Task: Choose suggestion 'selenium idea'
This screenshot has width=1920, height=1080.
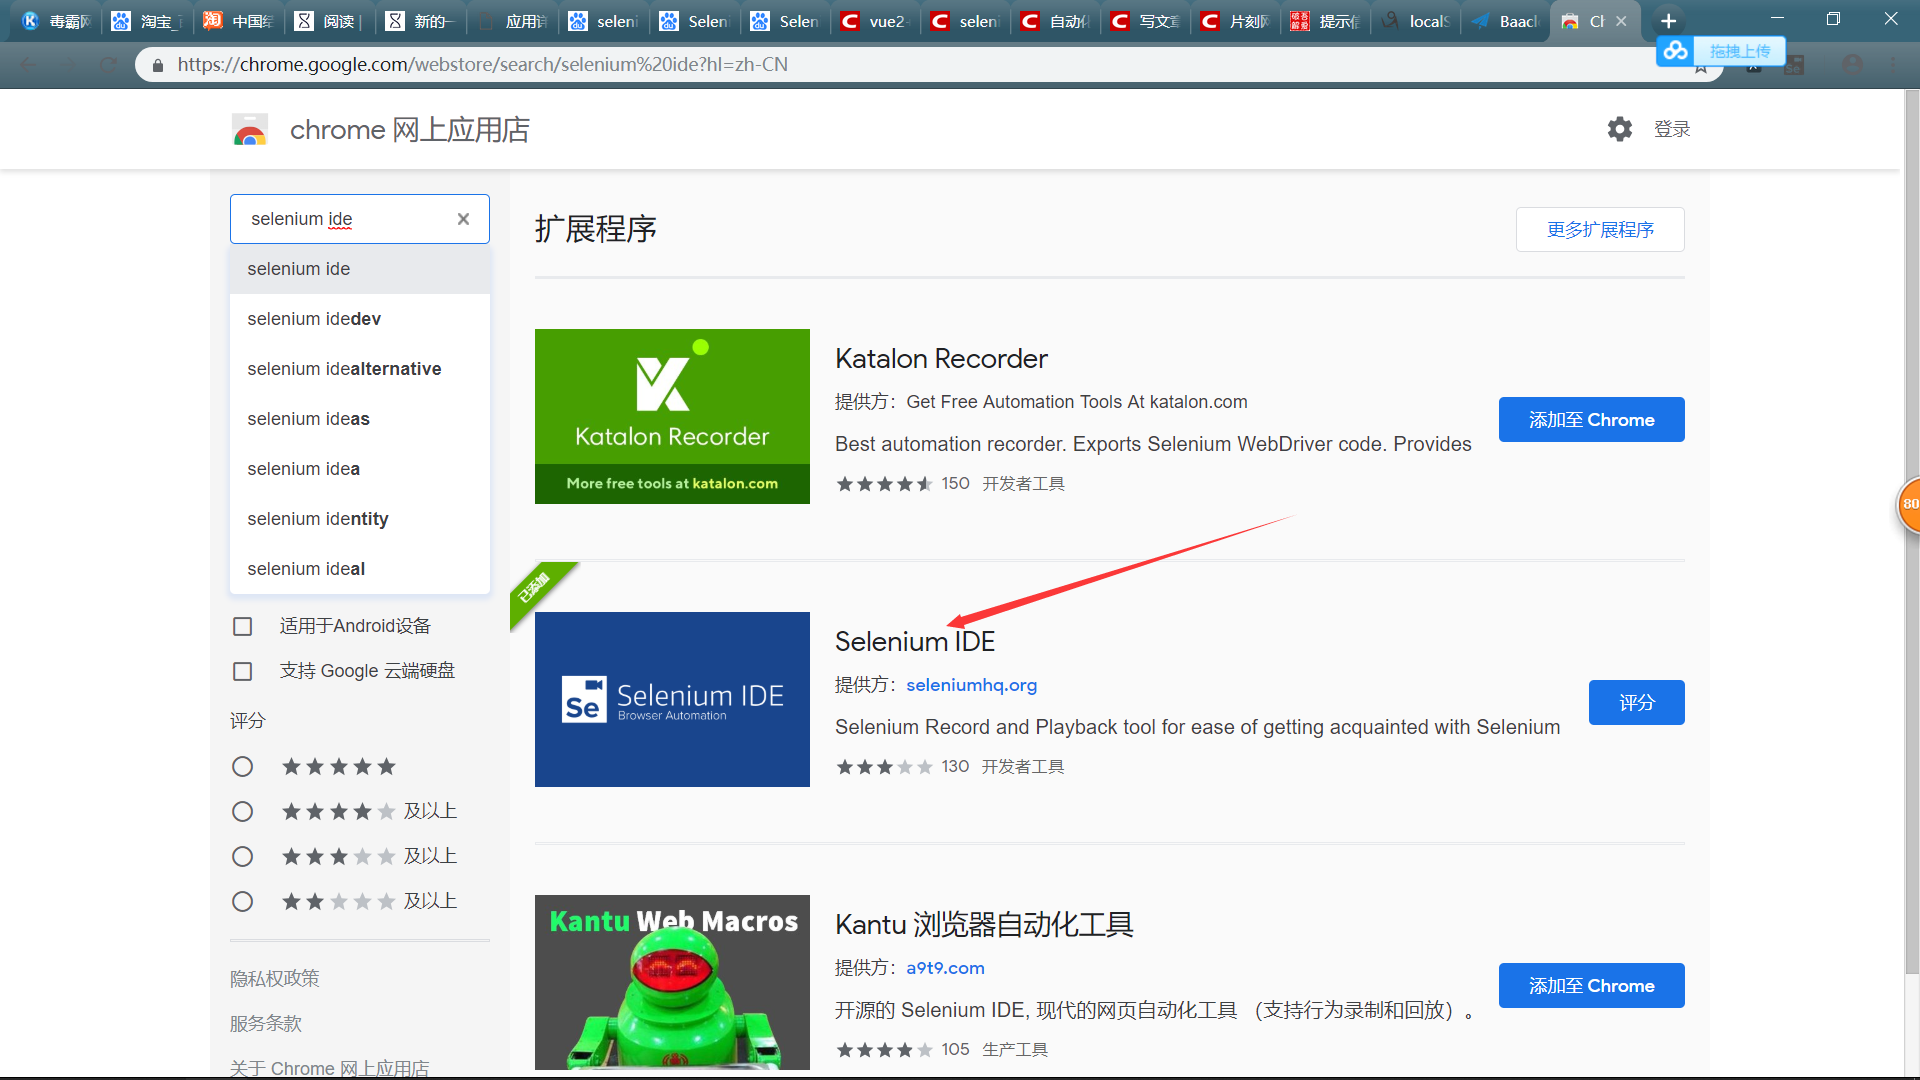Action: click(360, 469)
